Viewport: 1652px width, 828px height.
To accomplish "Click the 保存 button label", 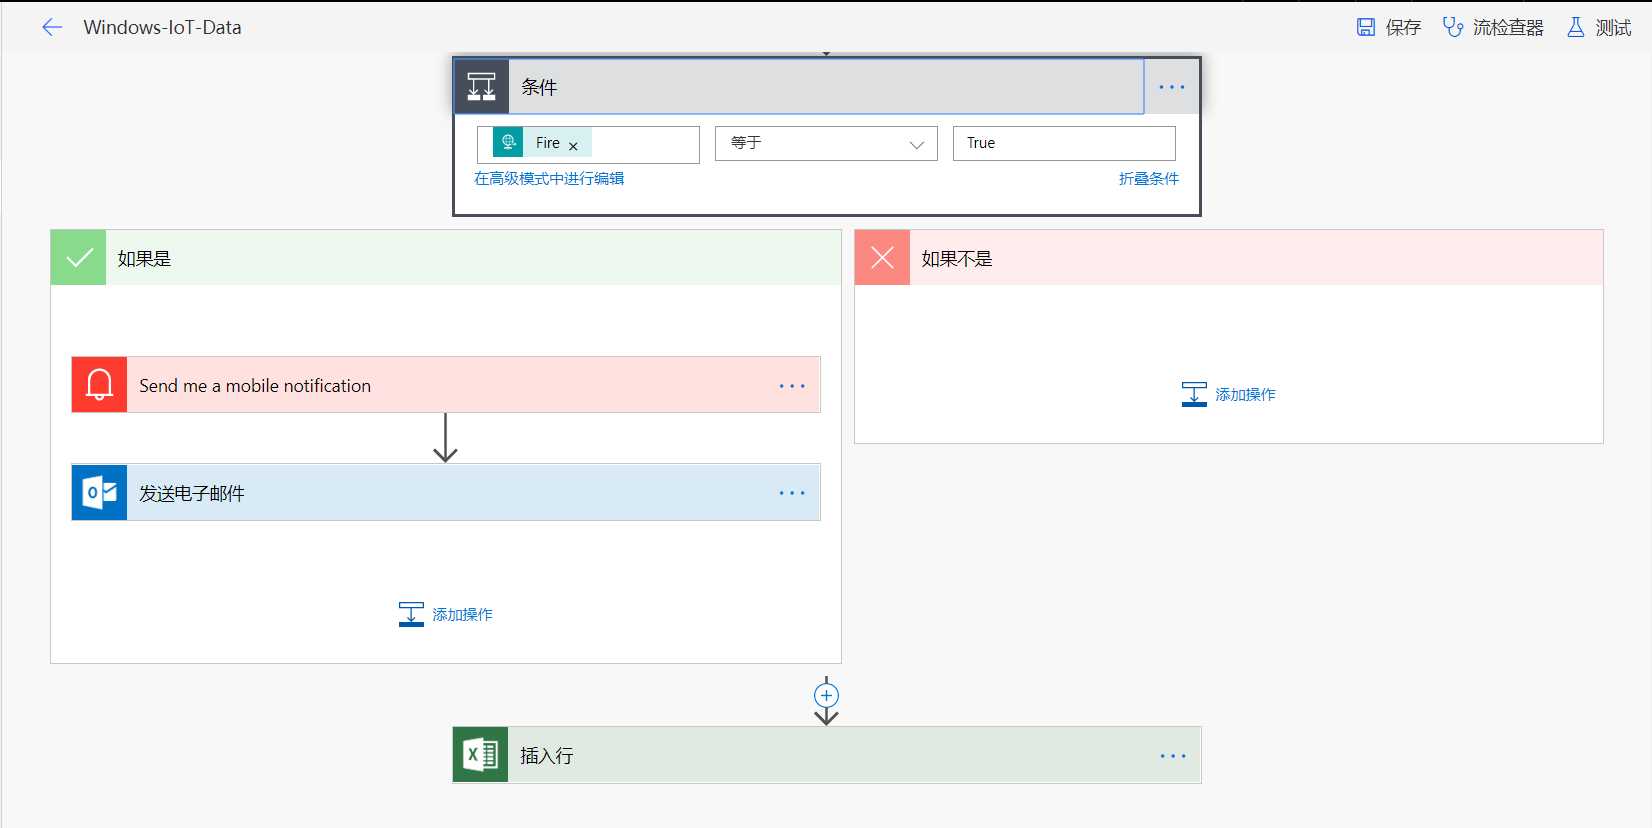I will 1403,28.
